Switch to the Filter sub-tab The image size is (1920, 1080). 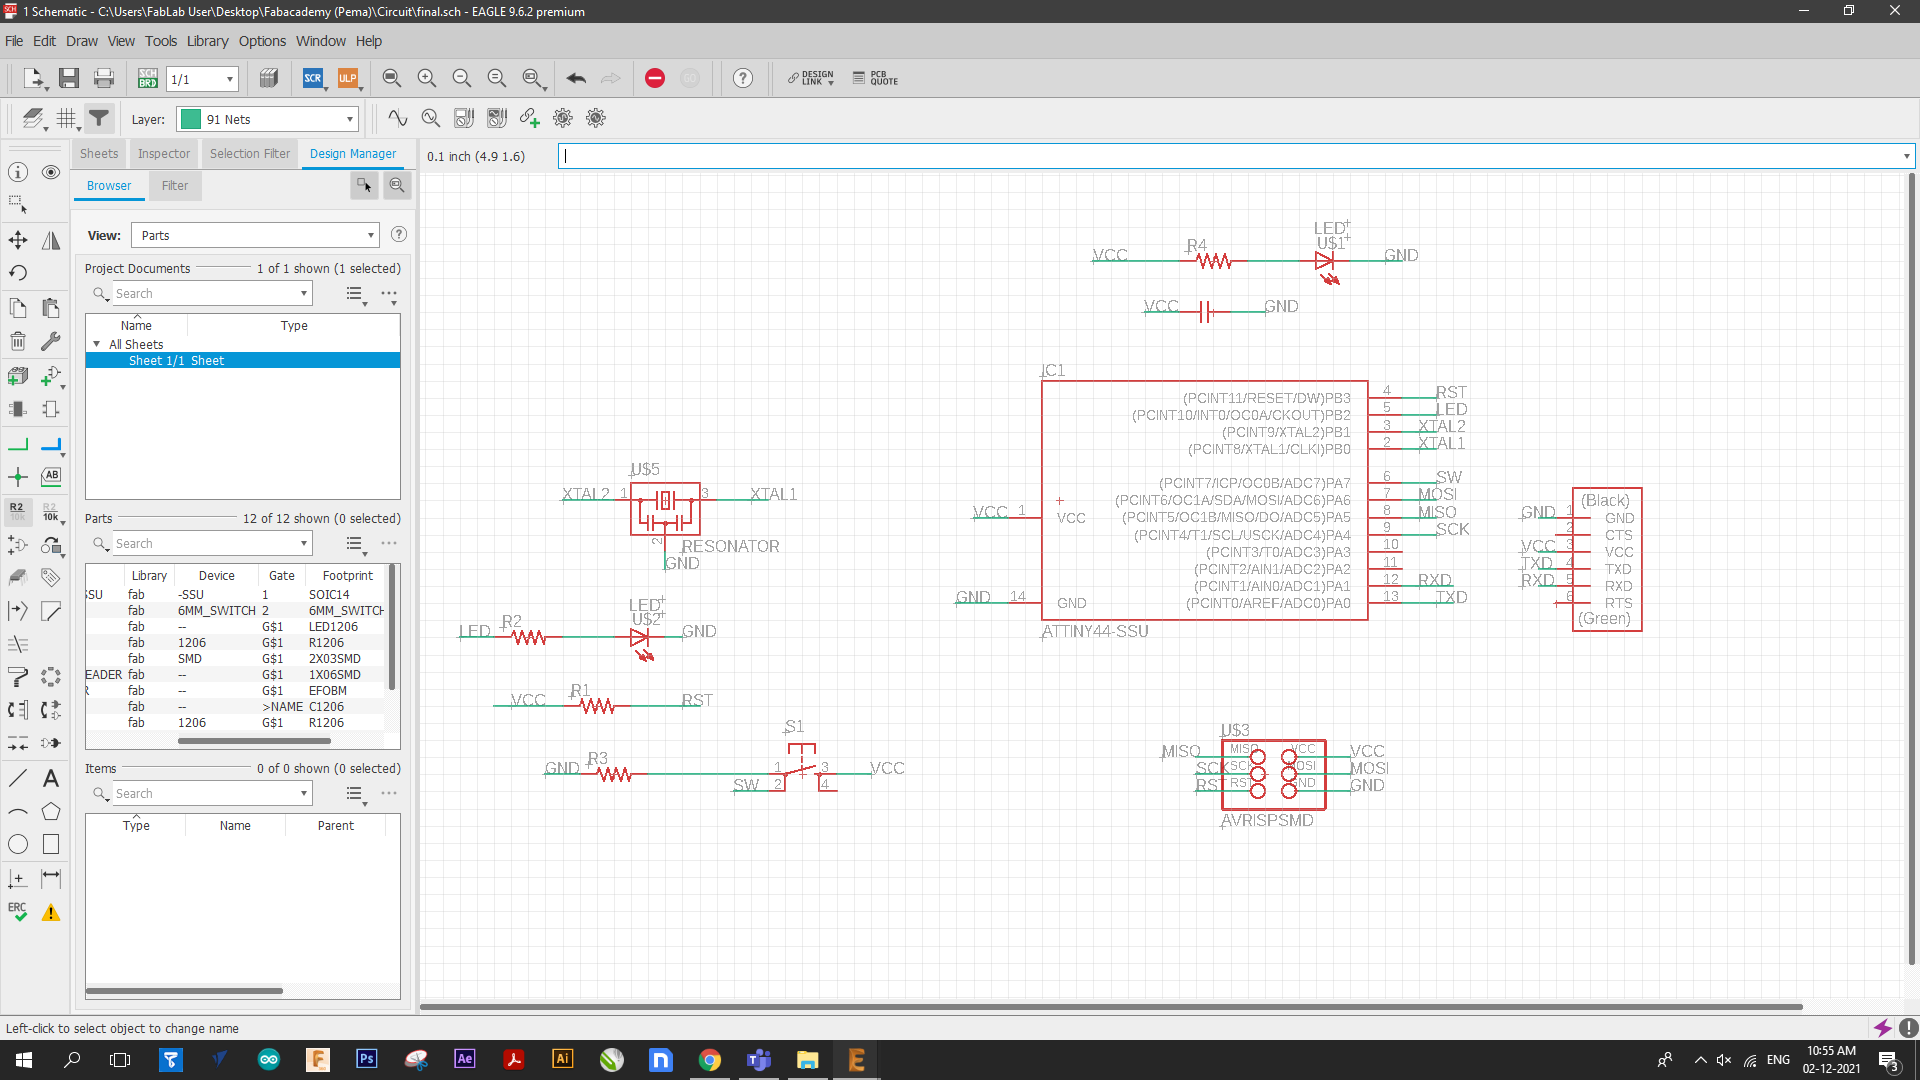175,185
